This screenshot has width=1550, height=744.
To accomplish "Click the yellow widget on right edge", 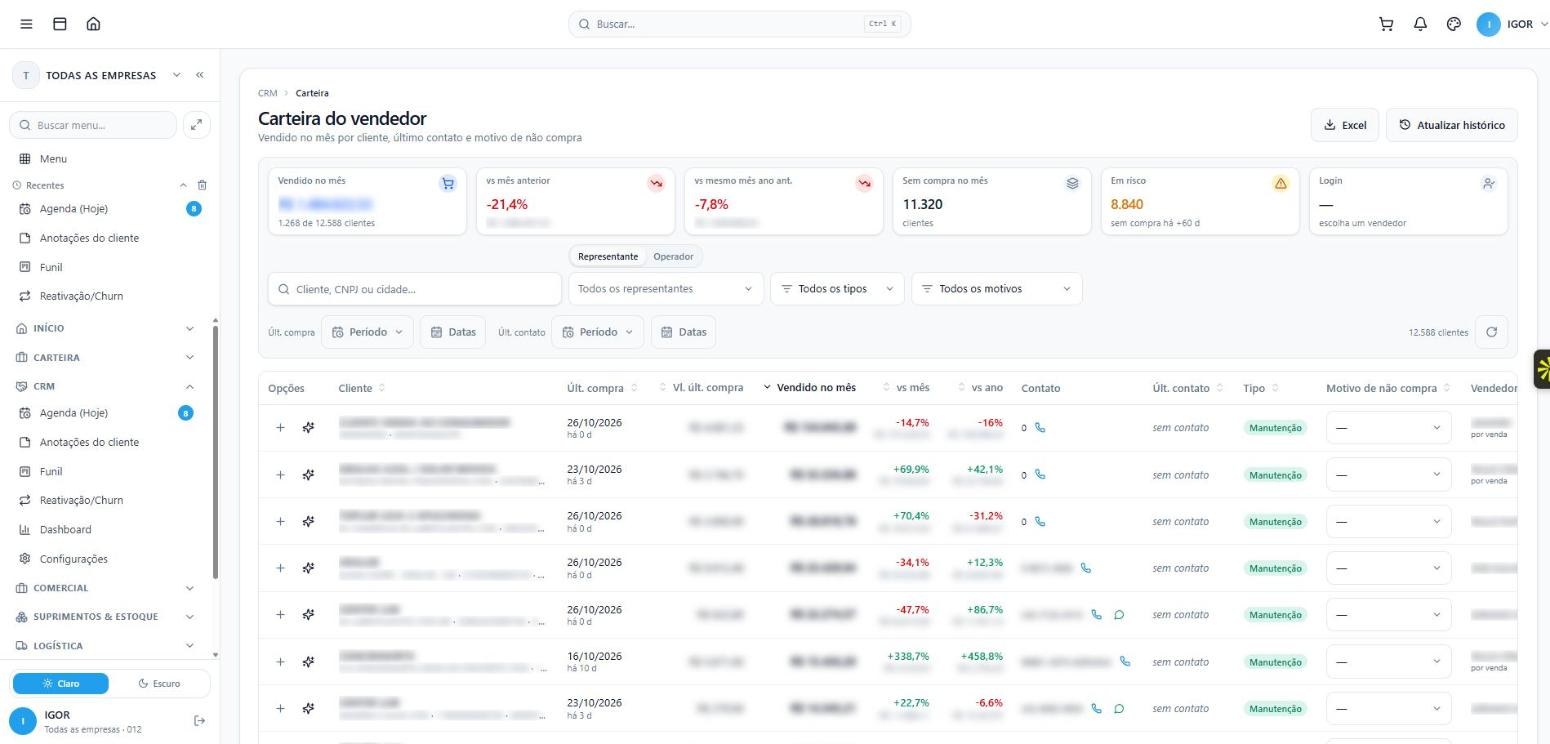I will [1542, 368].
